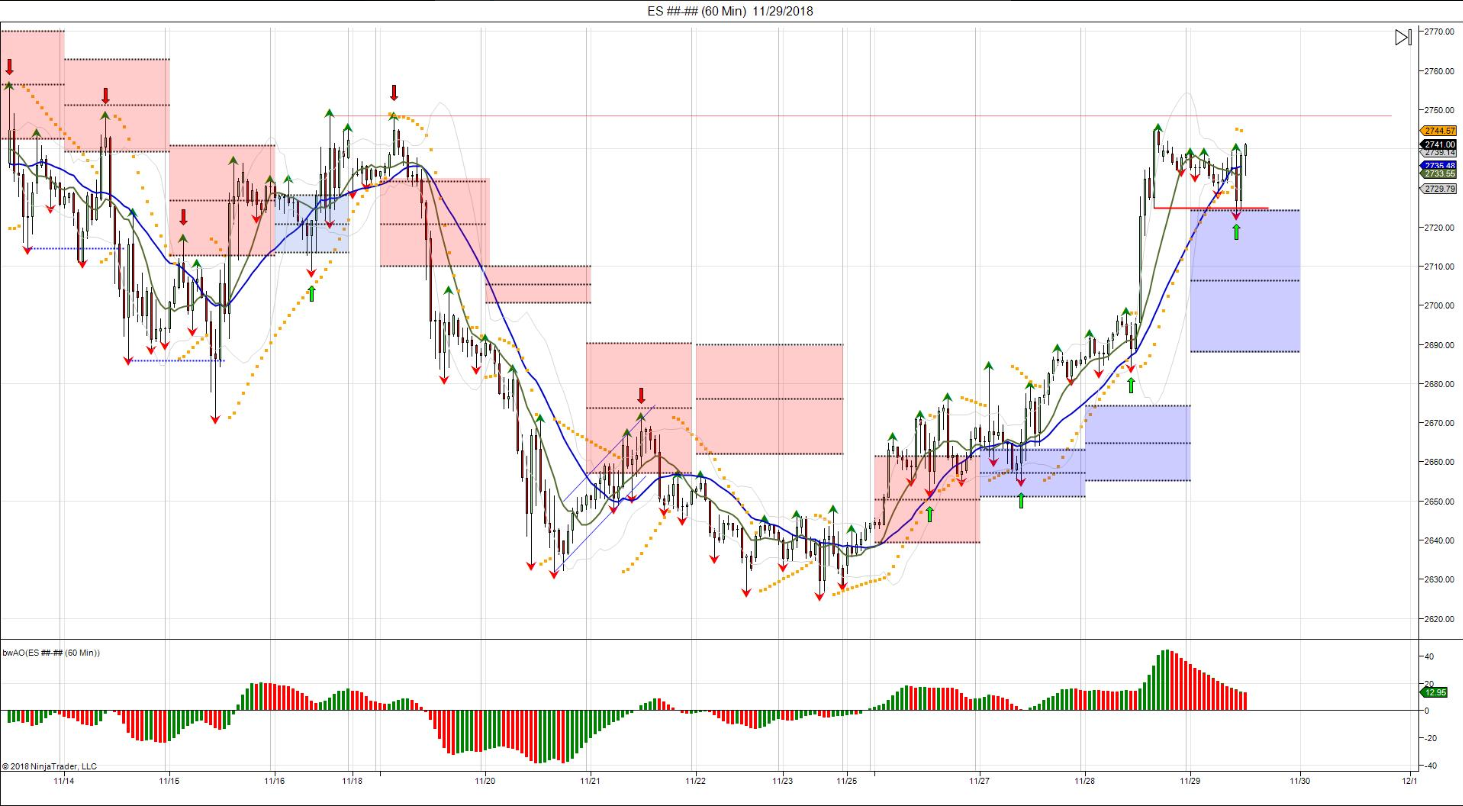Image resolution: width=1463 pixels, height=806 pixels.
Task: Click the 2760.00 price axis label
Action: click(x=1440, y=71)
